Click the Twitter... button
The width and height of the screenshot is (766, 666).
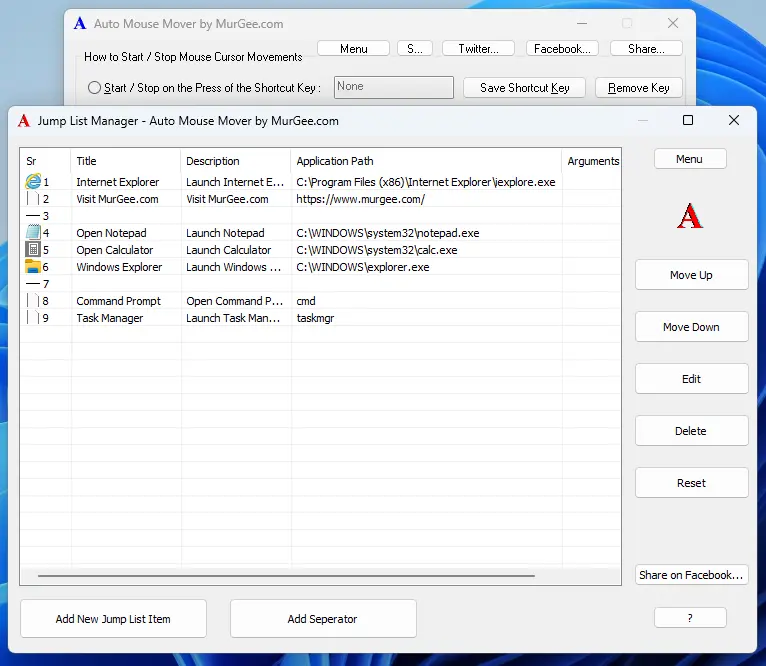[478, 48]
